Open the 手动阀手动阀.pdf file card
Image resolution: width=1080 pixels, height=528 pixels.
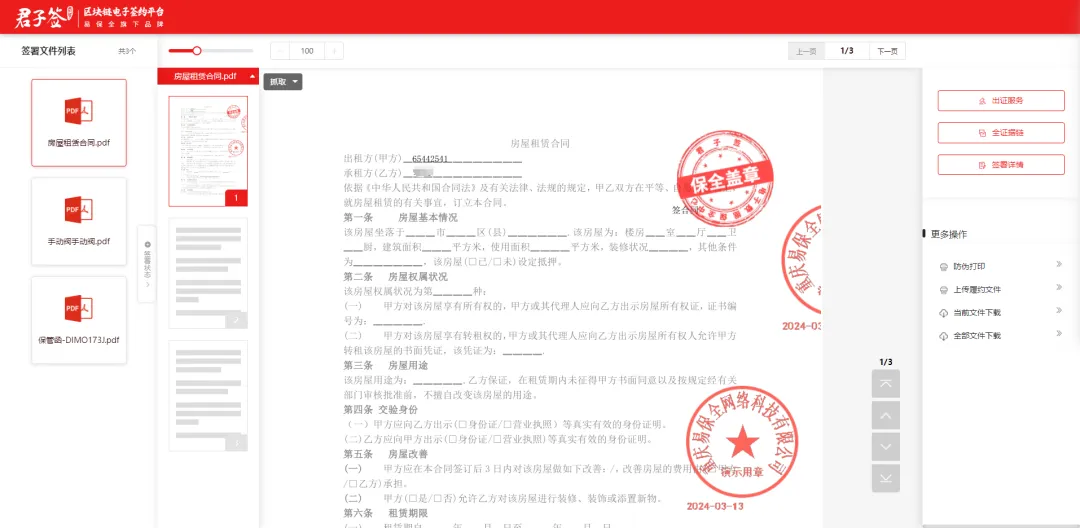pos(79,221)
